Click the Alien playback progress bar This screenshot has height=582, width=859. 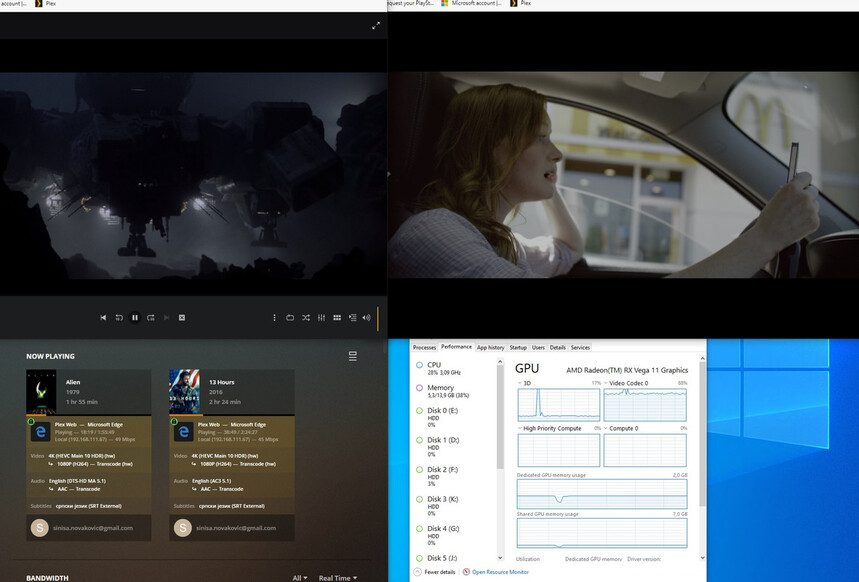[x=89, y=415]
